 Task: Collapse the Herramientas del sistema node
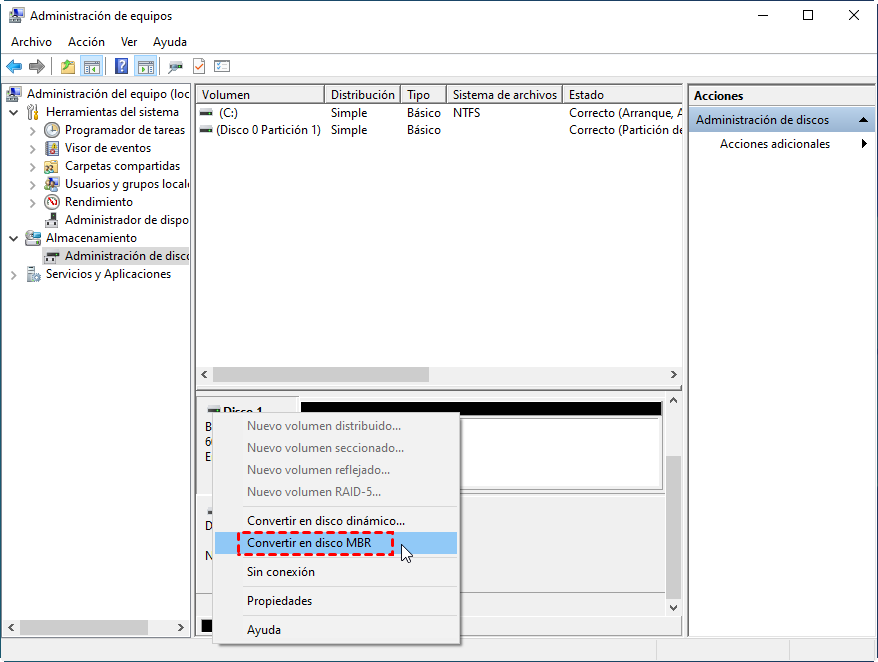[14, 112]
